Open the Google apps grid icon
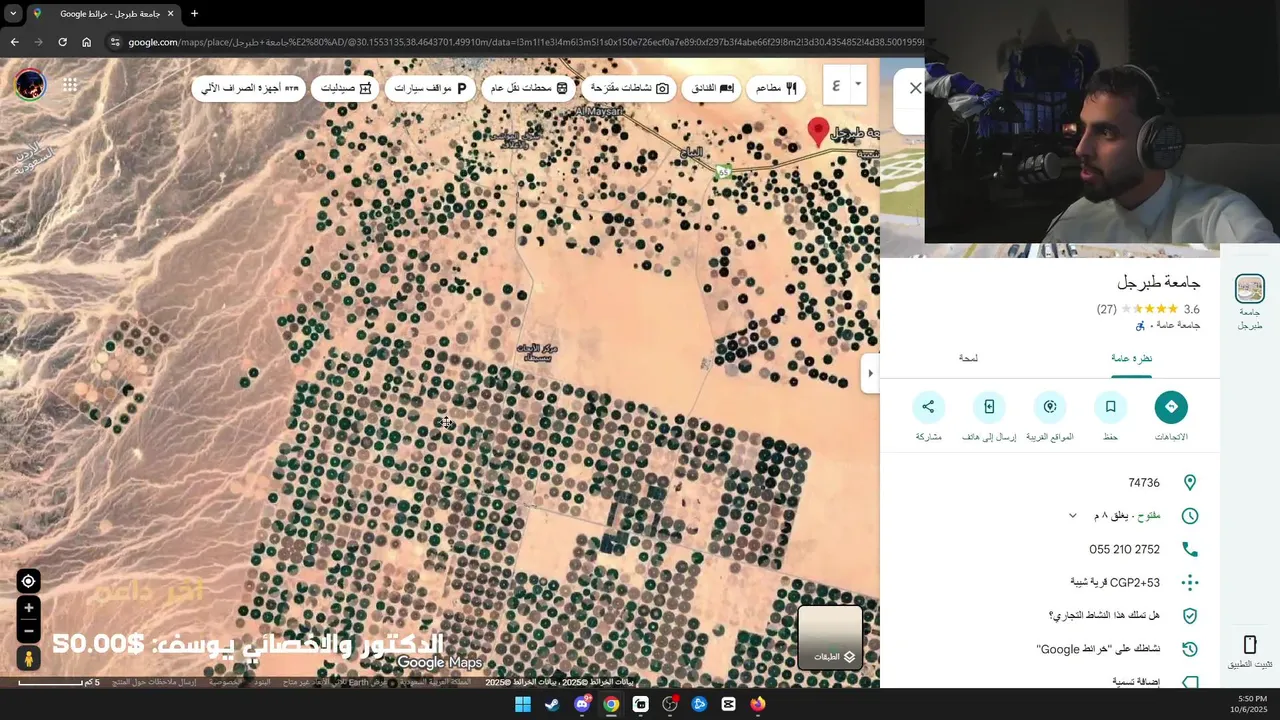This screenshot has width=1280, height=720. point(70,85)
